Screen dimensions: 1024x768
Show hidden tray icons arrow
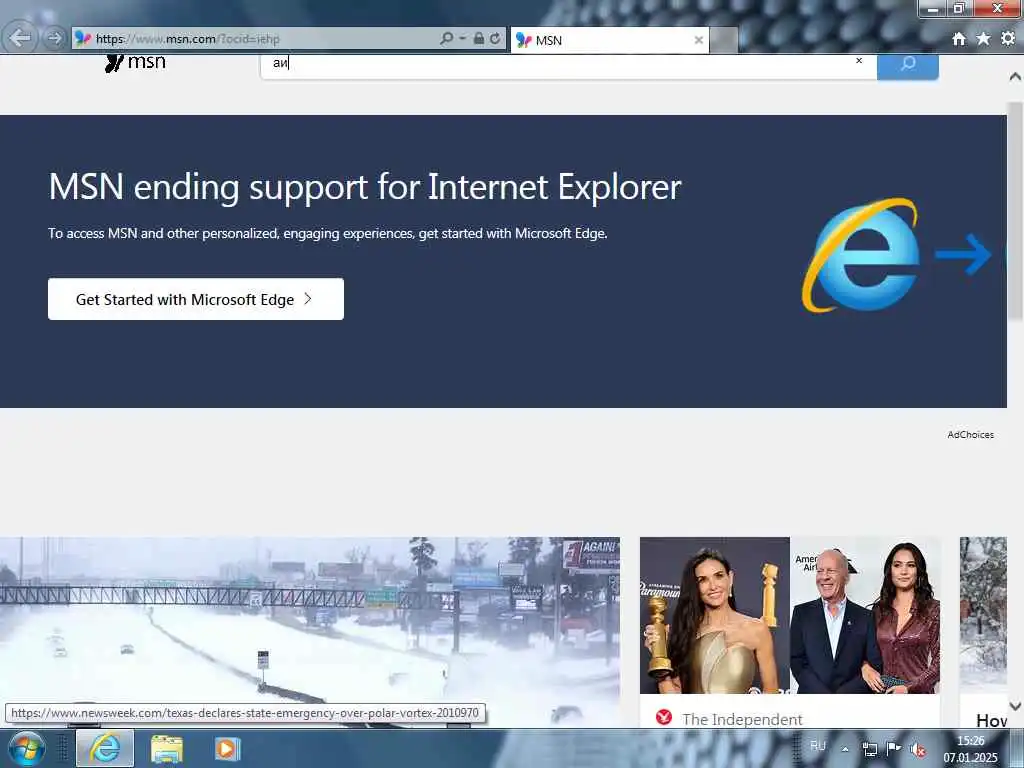coord(845,749)
